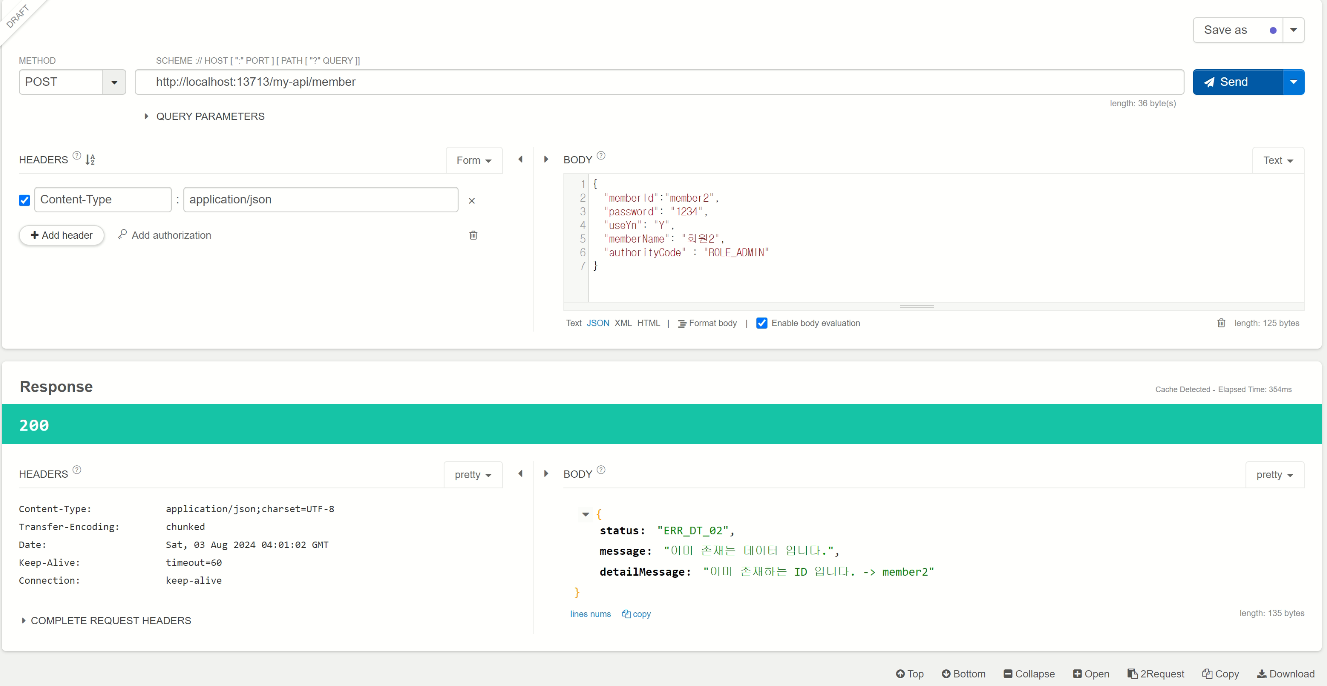Click the 200 status bar
1327x686 pixels.
pos(662,425)
